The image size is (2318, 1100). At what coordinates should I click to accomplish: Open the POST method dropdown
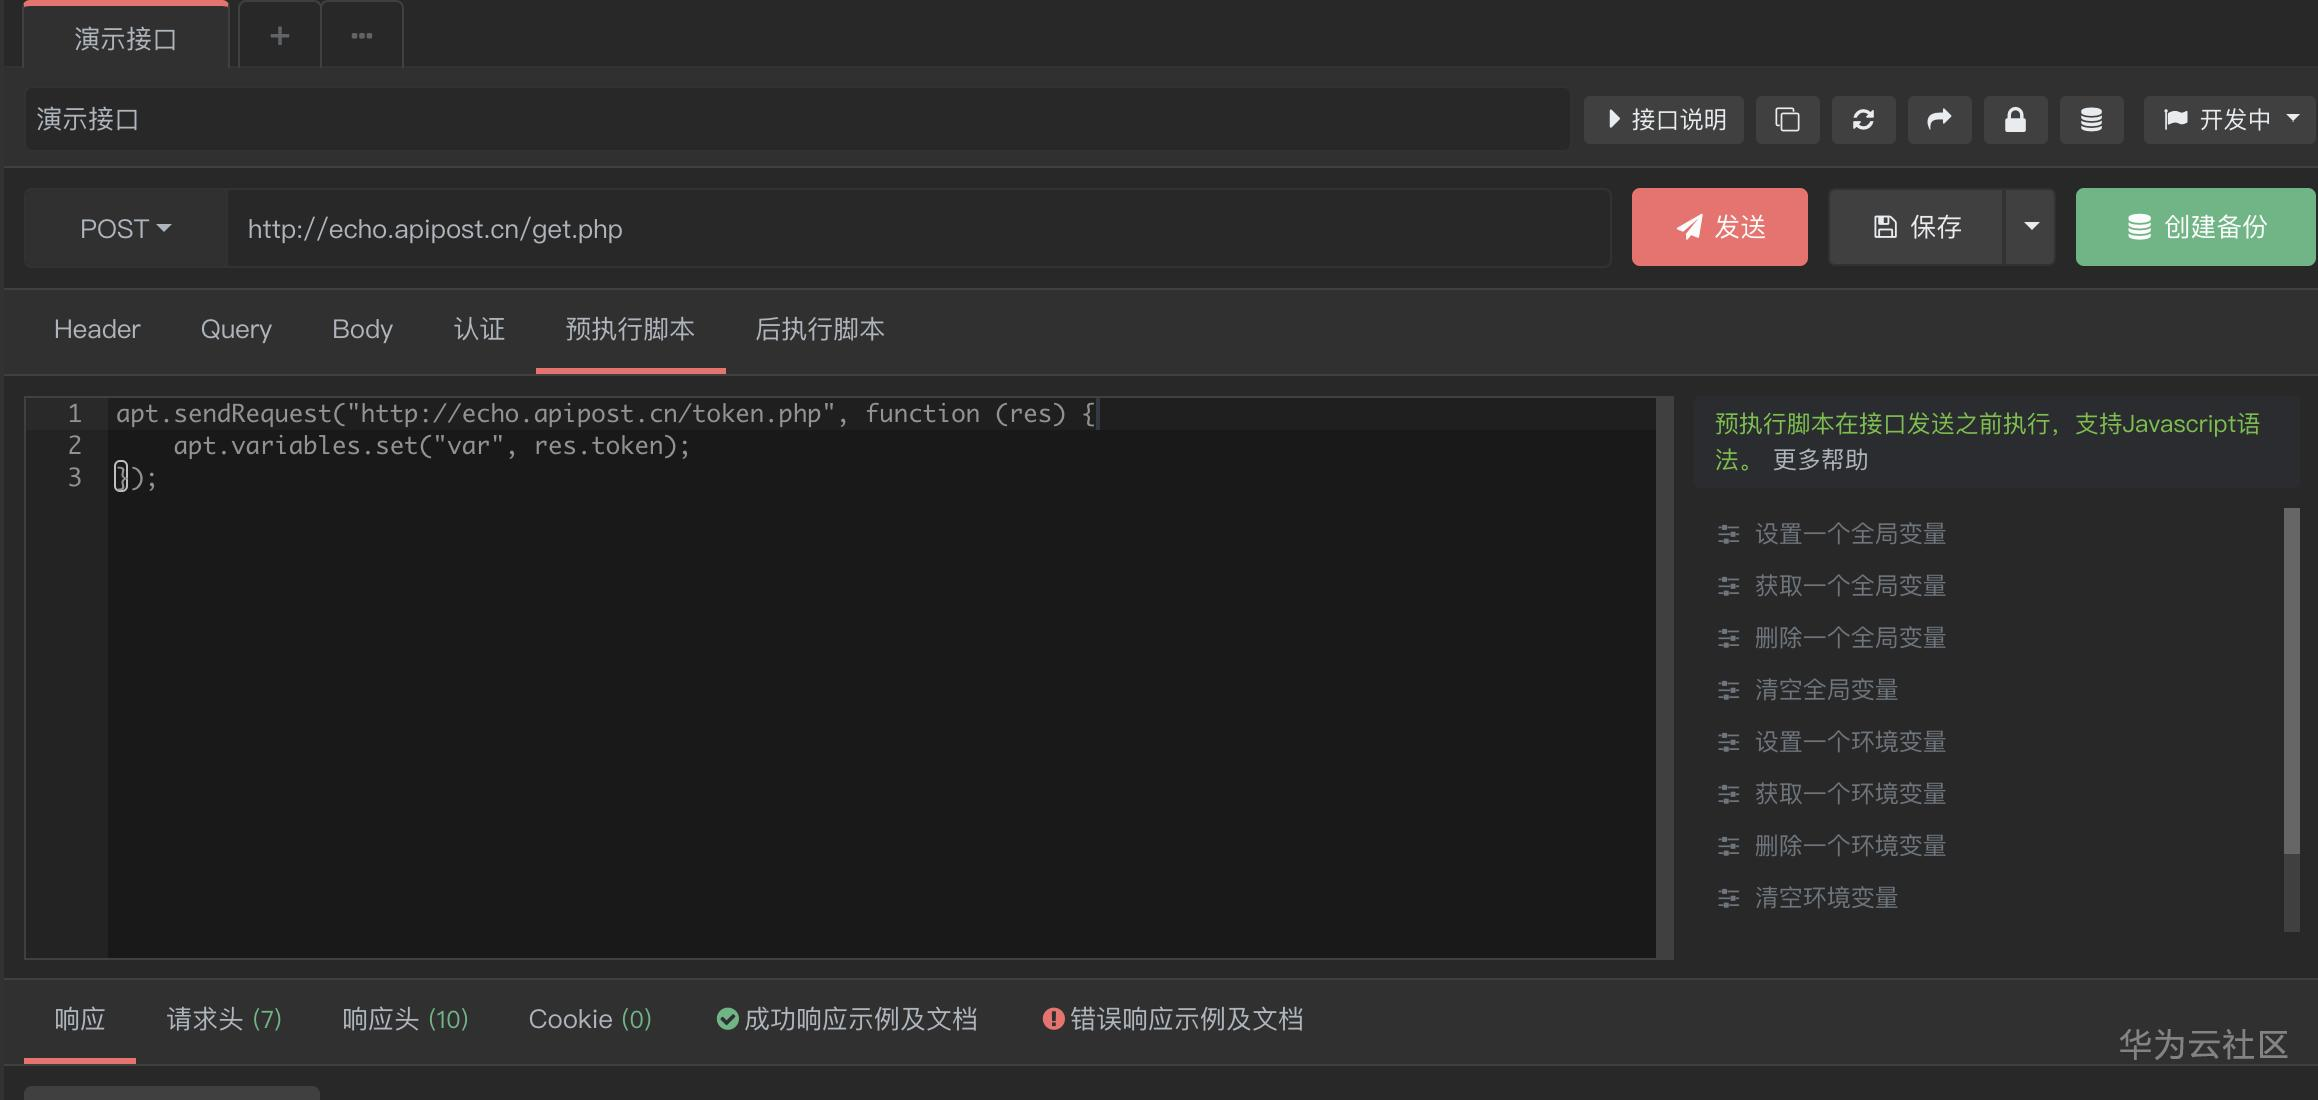125,228
